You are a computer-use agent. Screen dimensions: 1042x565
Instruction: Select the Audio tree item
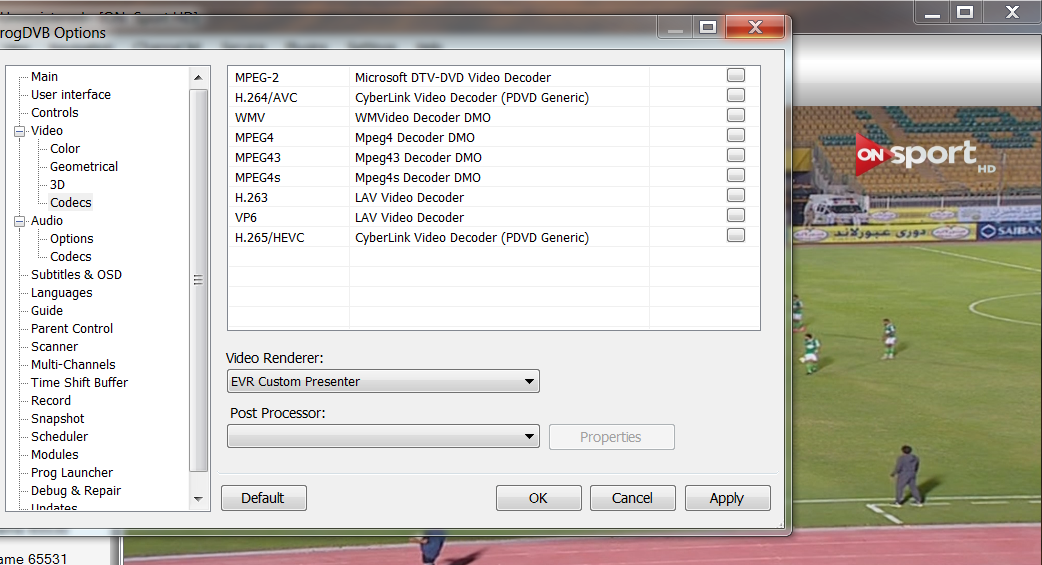47,220
